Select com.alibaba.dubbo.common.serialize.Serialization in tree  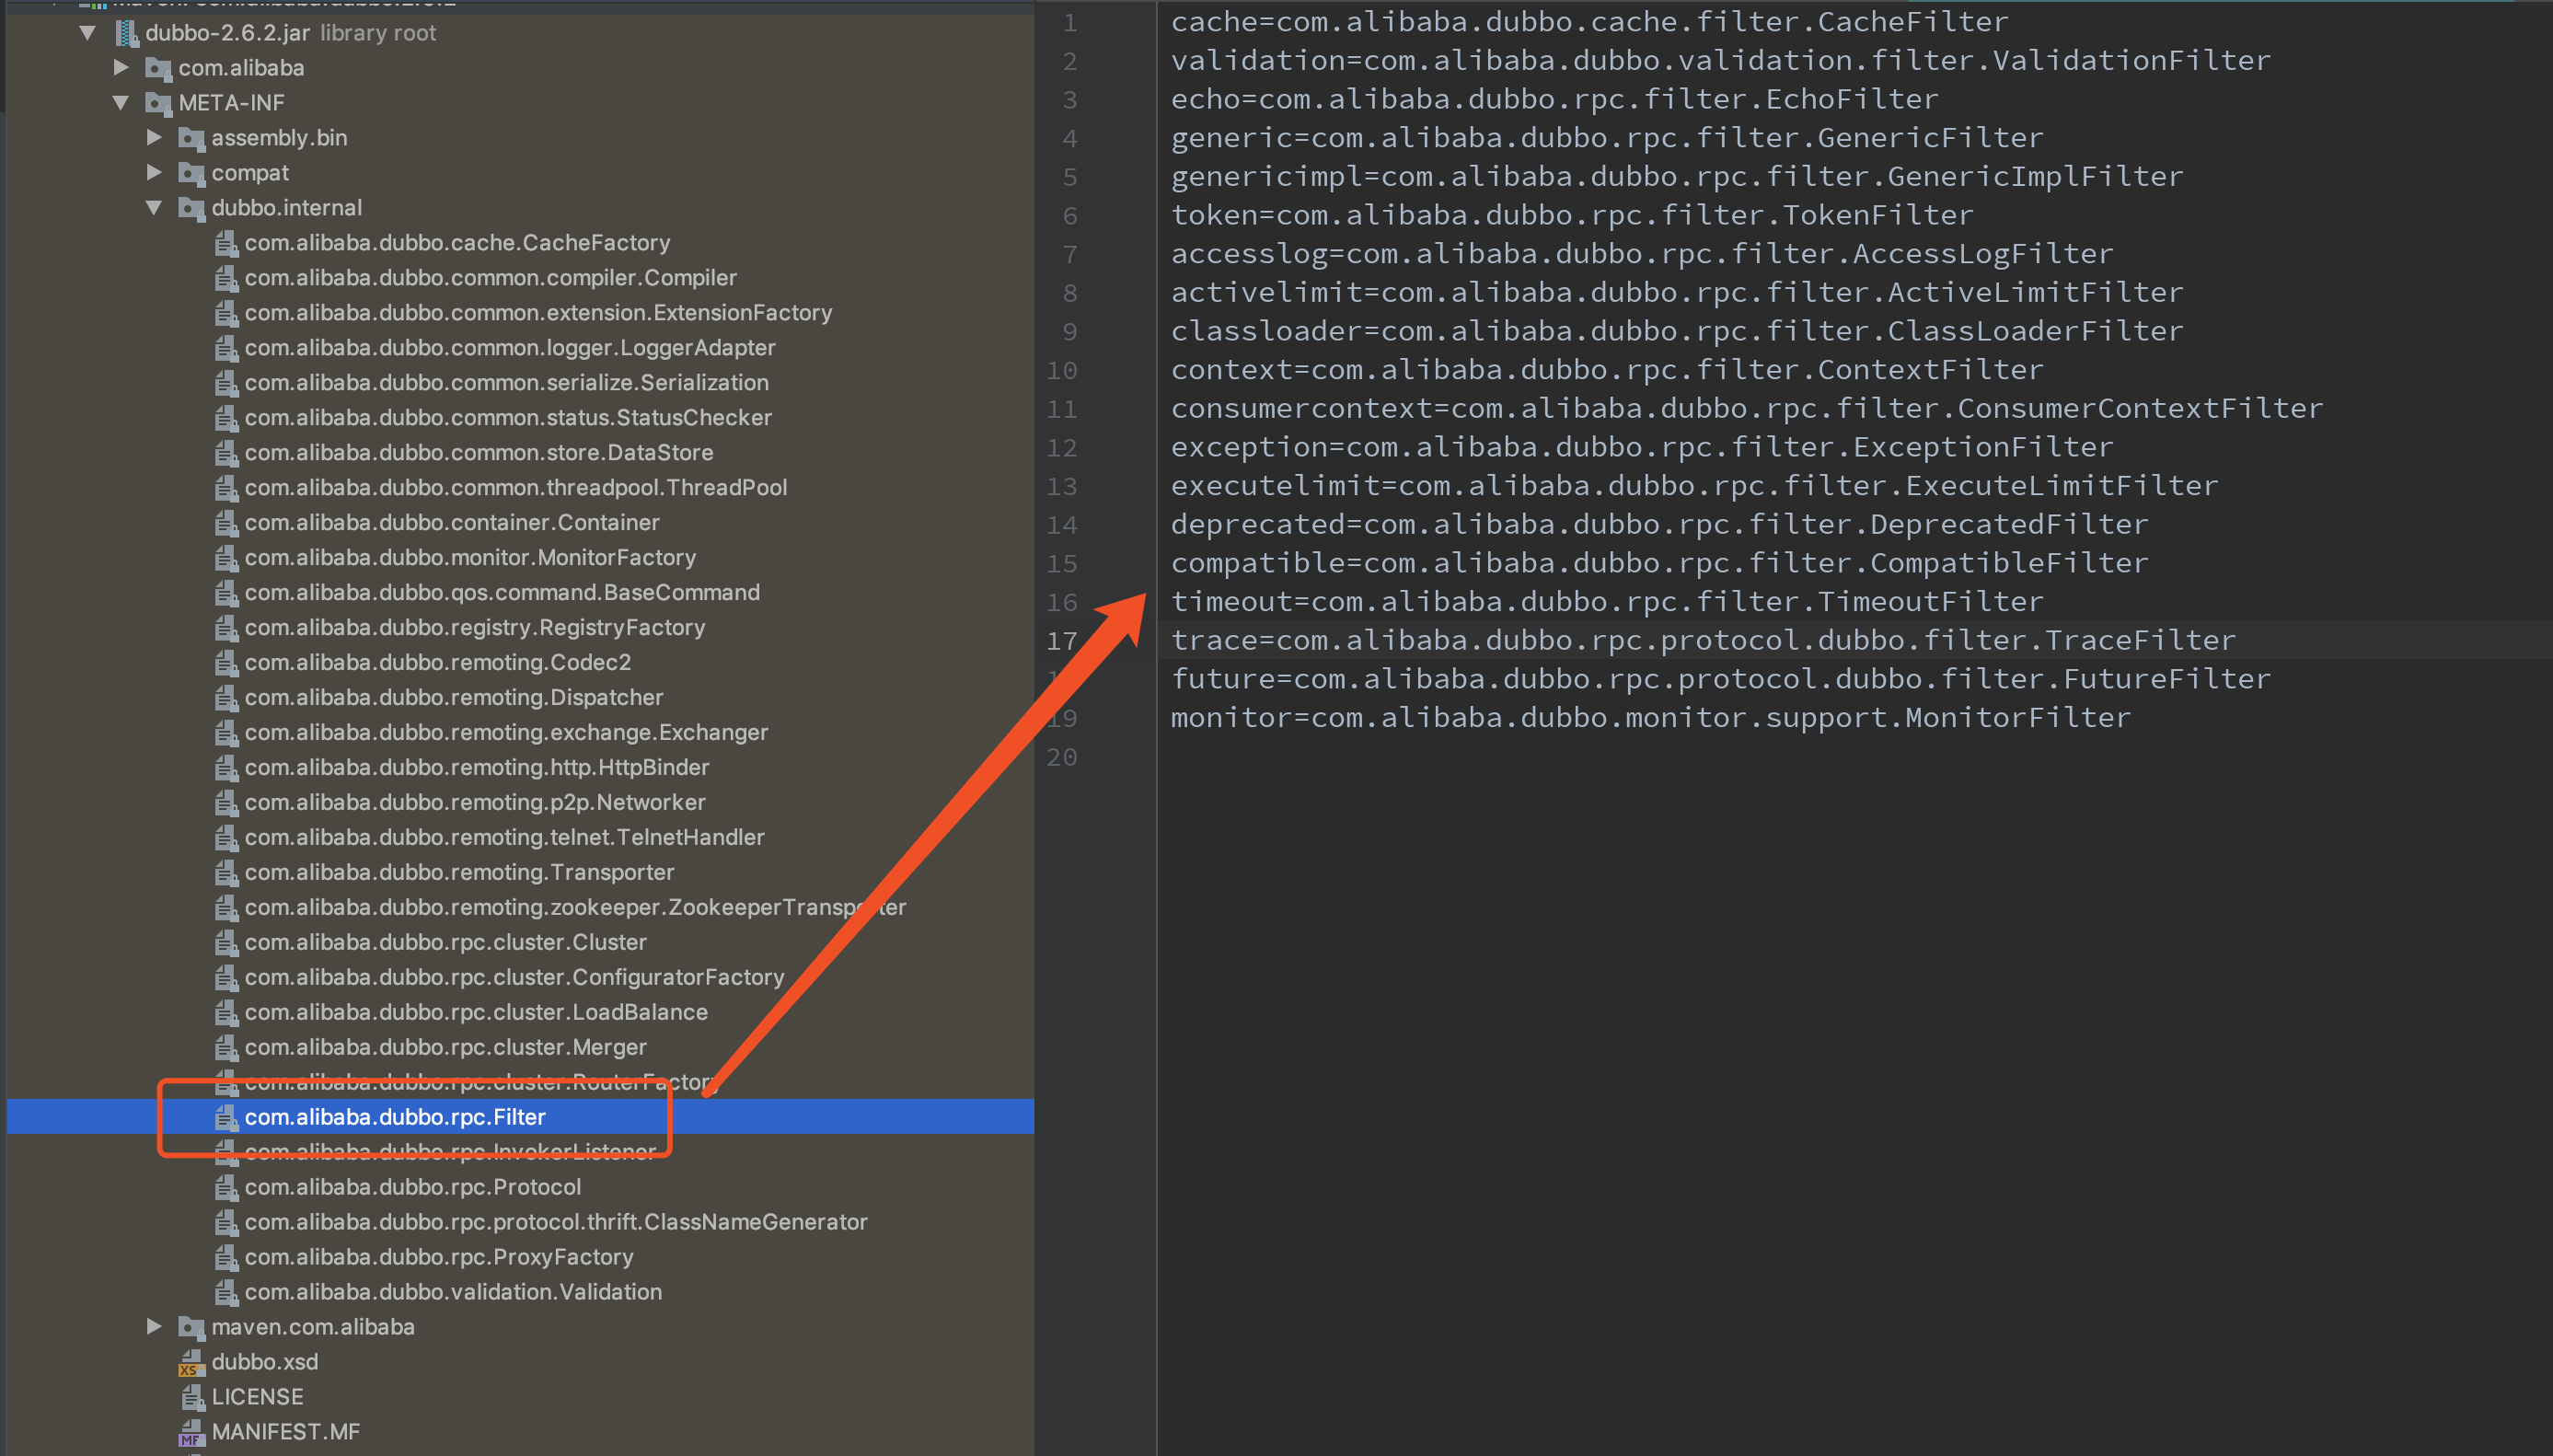click(x=506, y=383)
